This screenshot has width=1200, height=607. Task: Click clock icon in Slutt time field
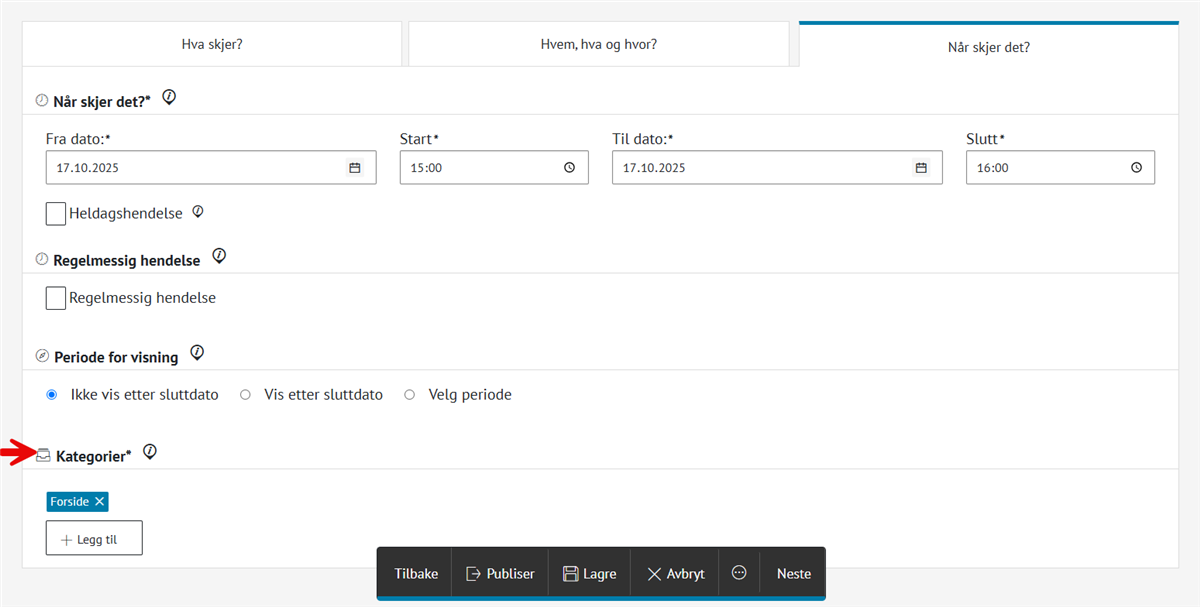coord(1136,168)
